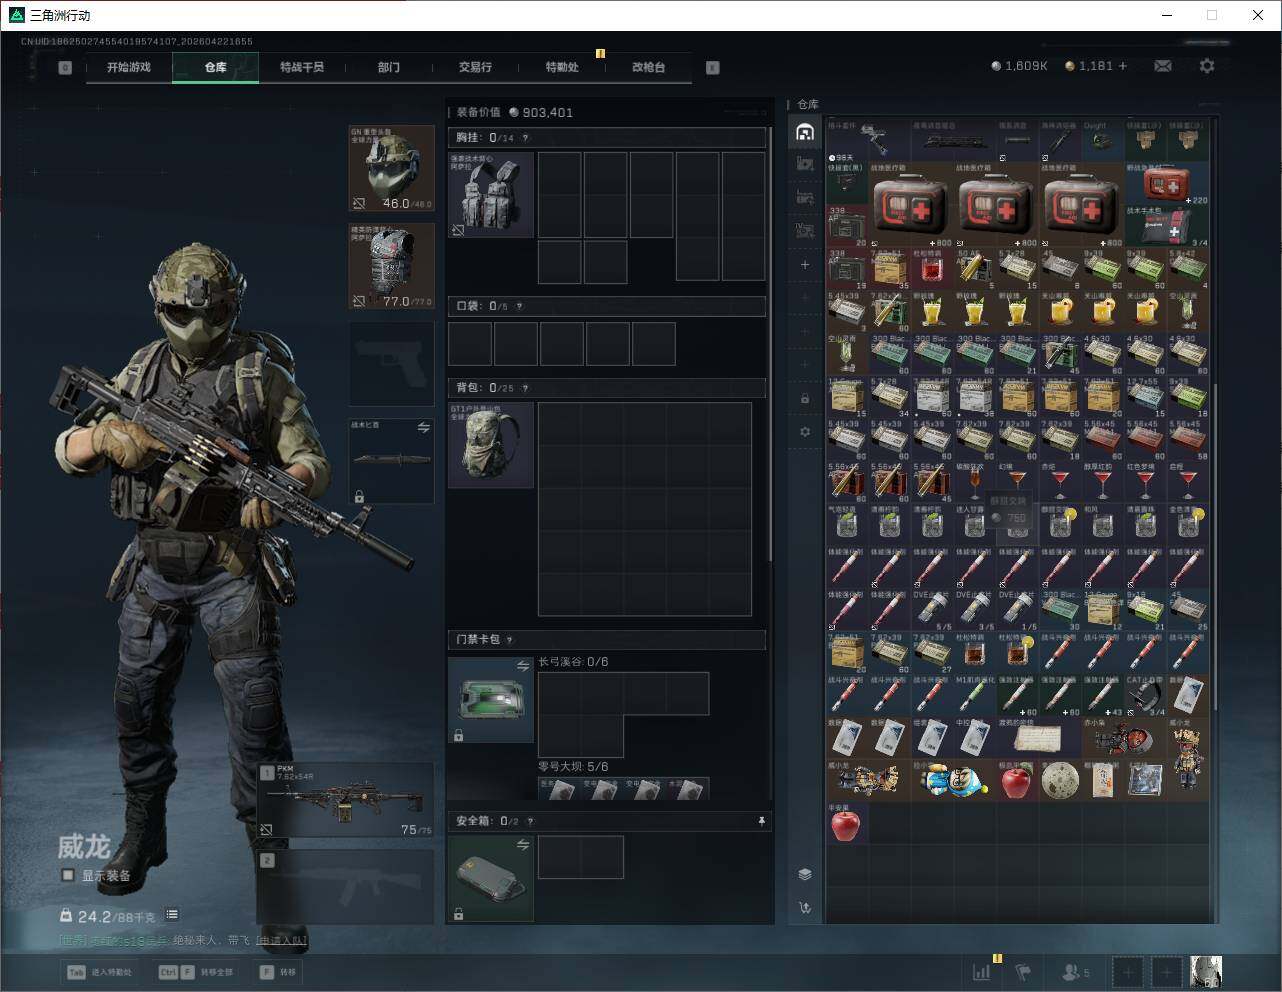This screenshot has width=1282, height=992.
Task: Select the GT1 backpack equipment icon
Action: (x=490, y=445)
